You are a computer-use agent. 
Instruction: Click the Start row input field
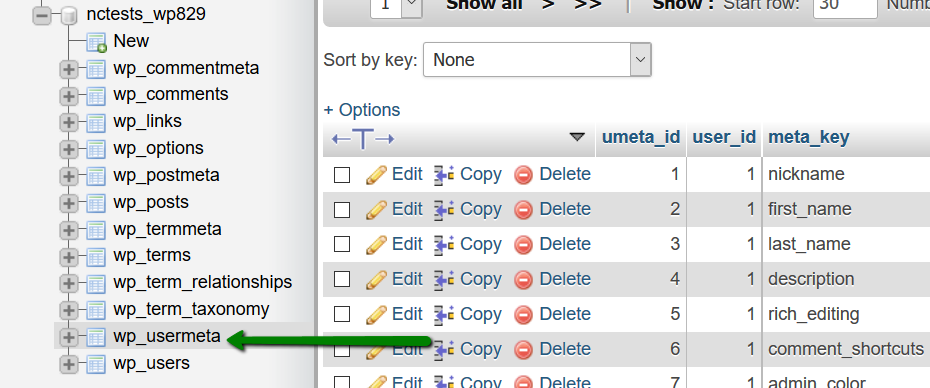pos(845,5)
